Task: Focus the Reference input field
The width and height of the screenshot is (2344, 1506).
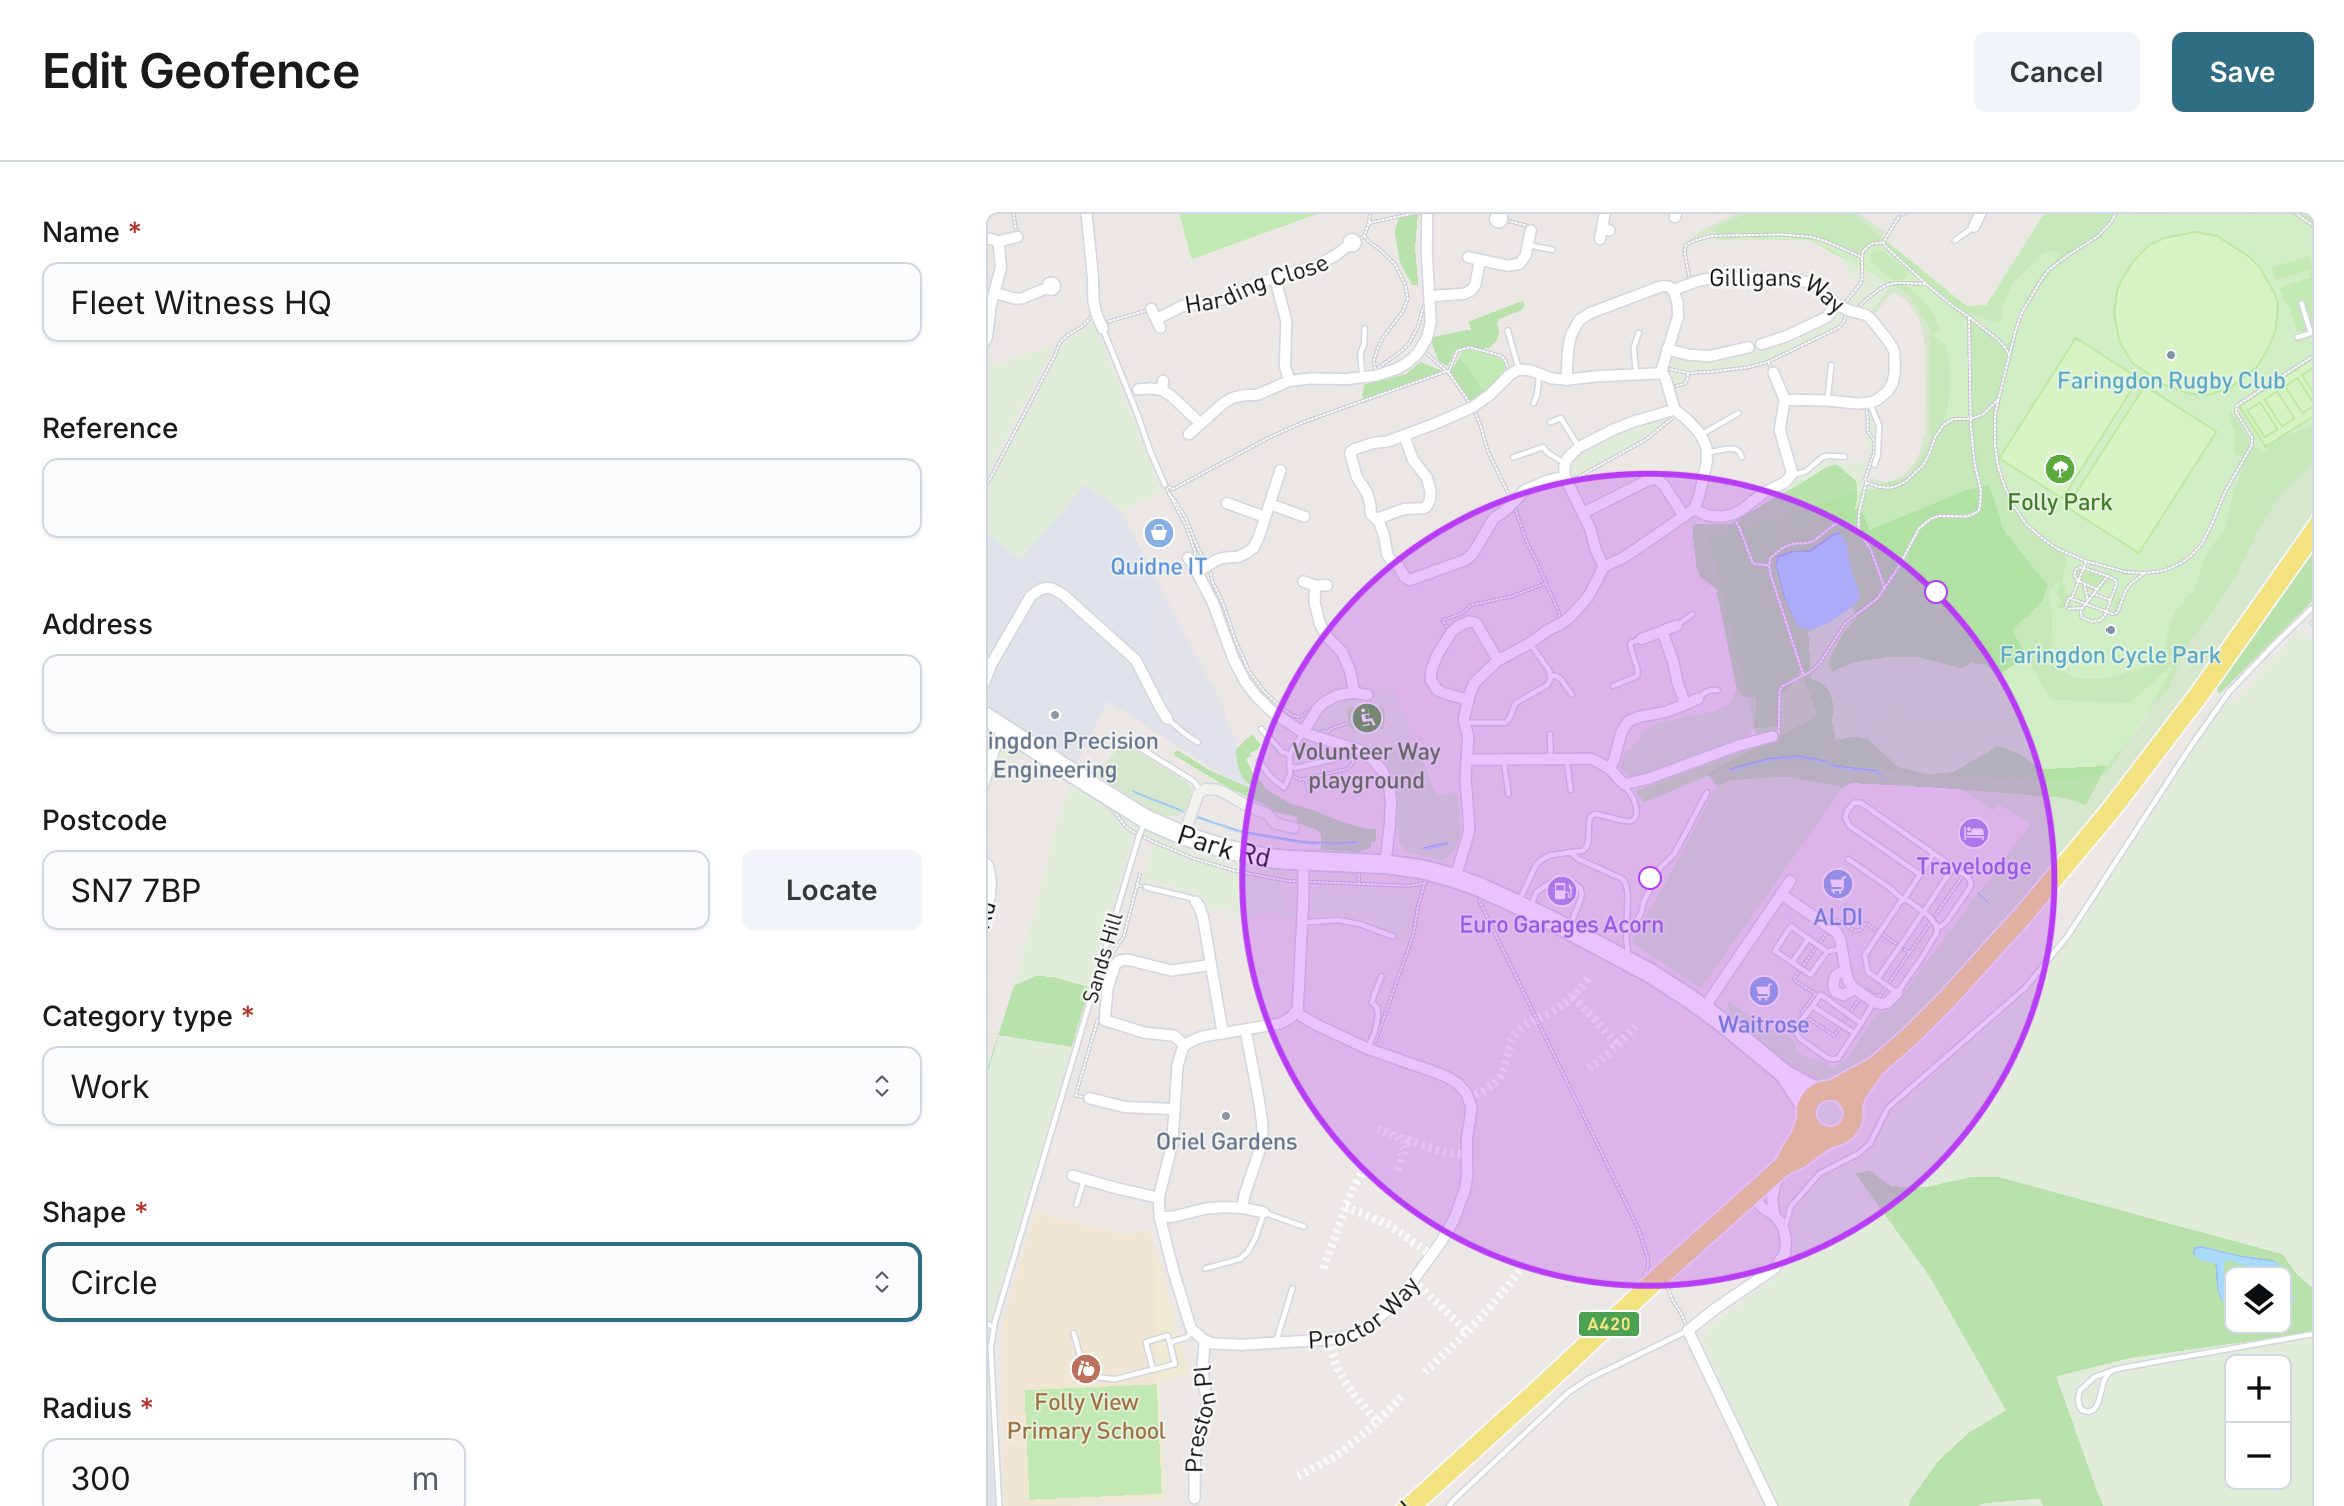Action: 481,498
